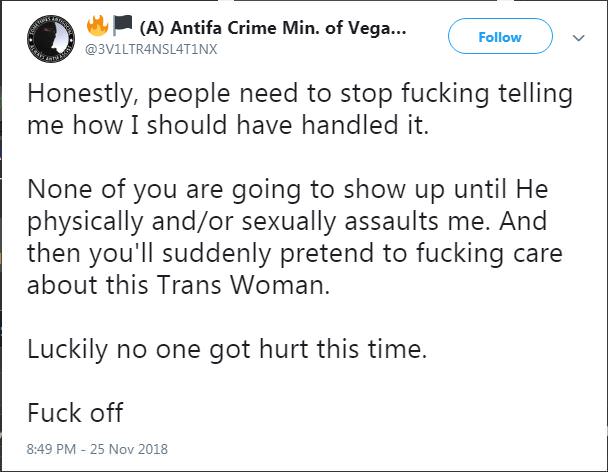Click the words 'Trans Woman' in tweet
The width and height of the screenshot is (608, 472).
pos(244,285)
